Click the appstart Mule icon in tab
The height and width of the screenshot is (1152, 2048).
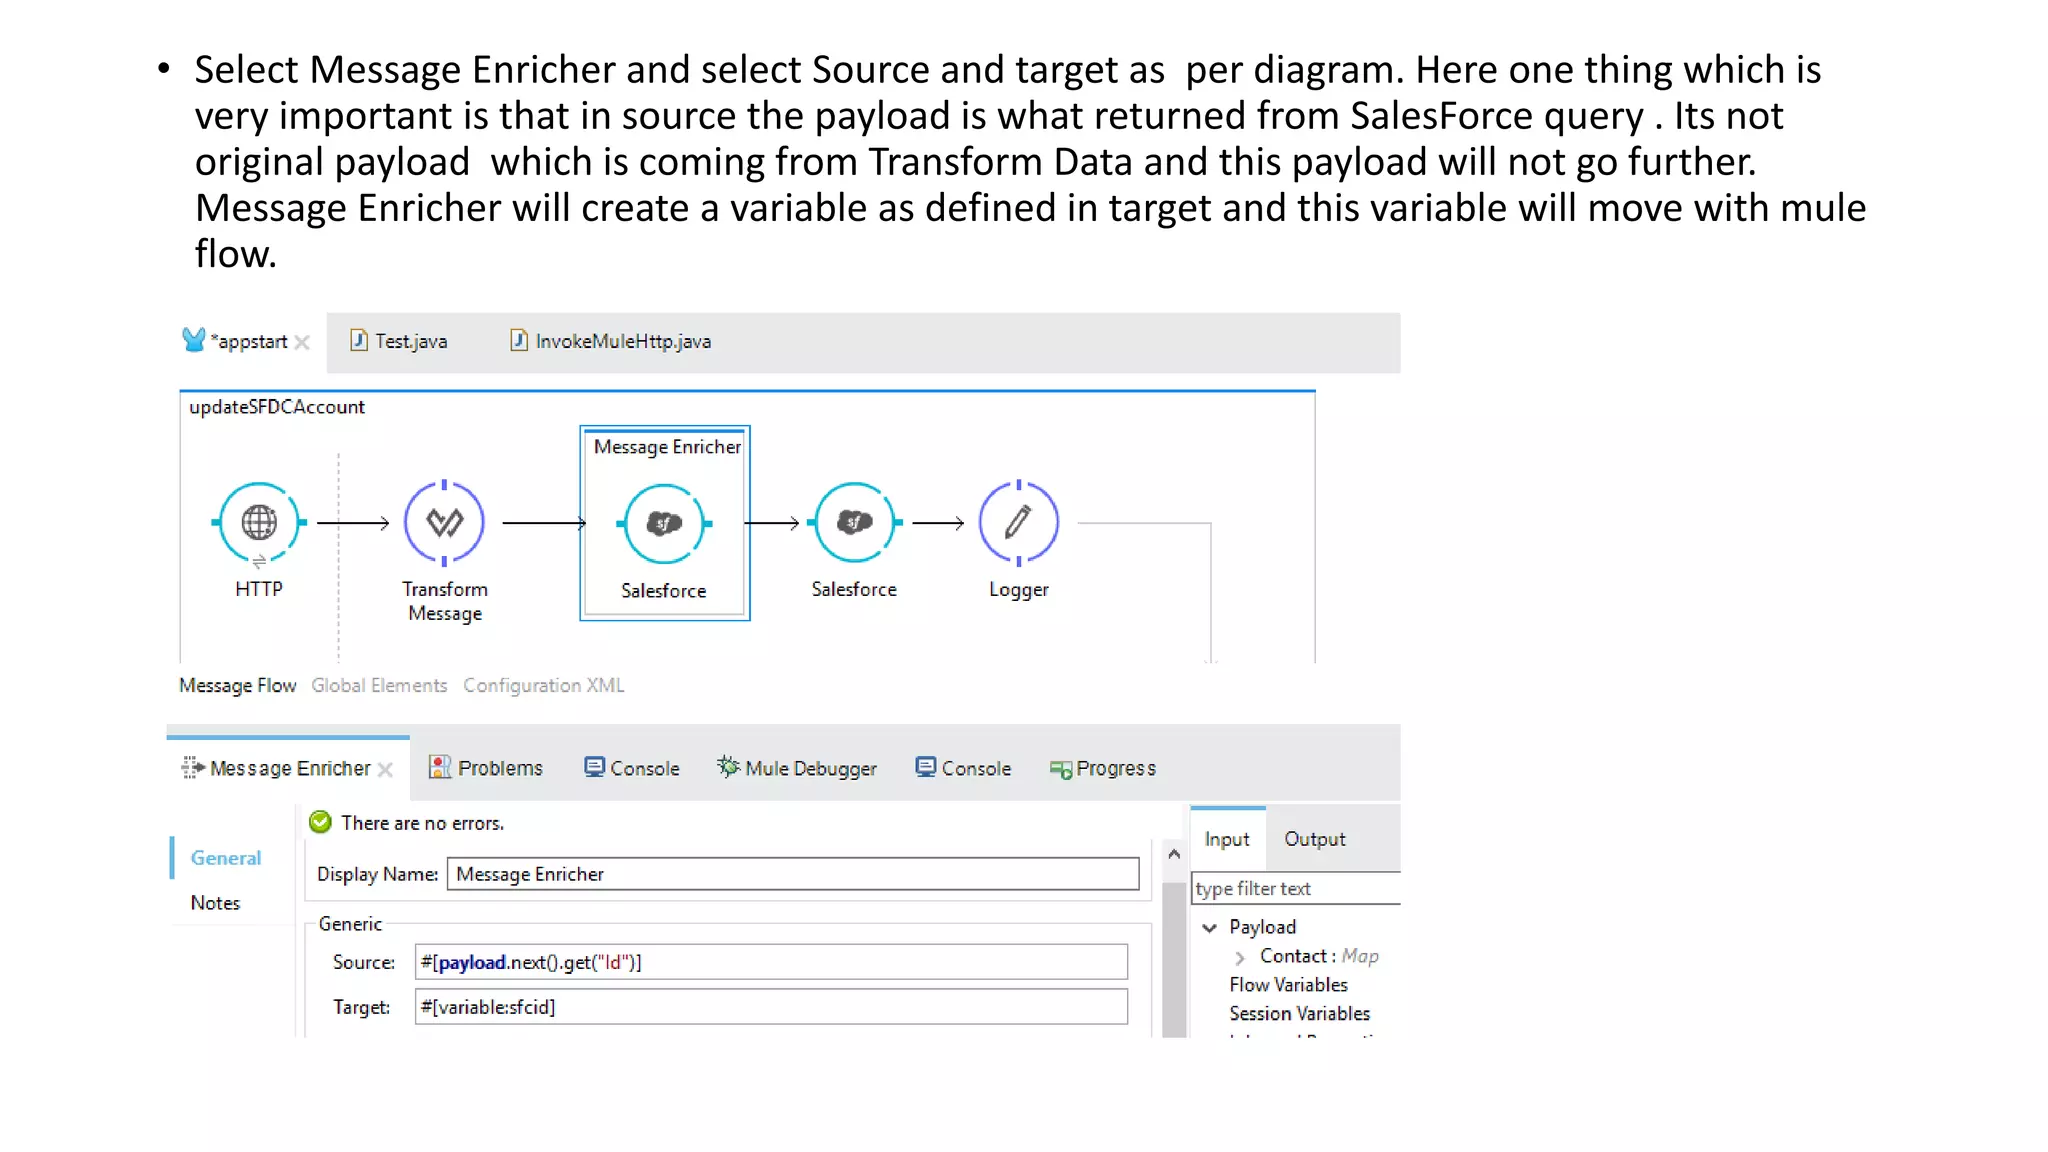tap(193, 340)
